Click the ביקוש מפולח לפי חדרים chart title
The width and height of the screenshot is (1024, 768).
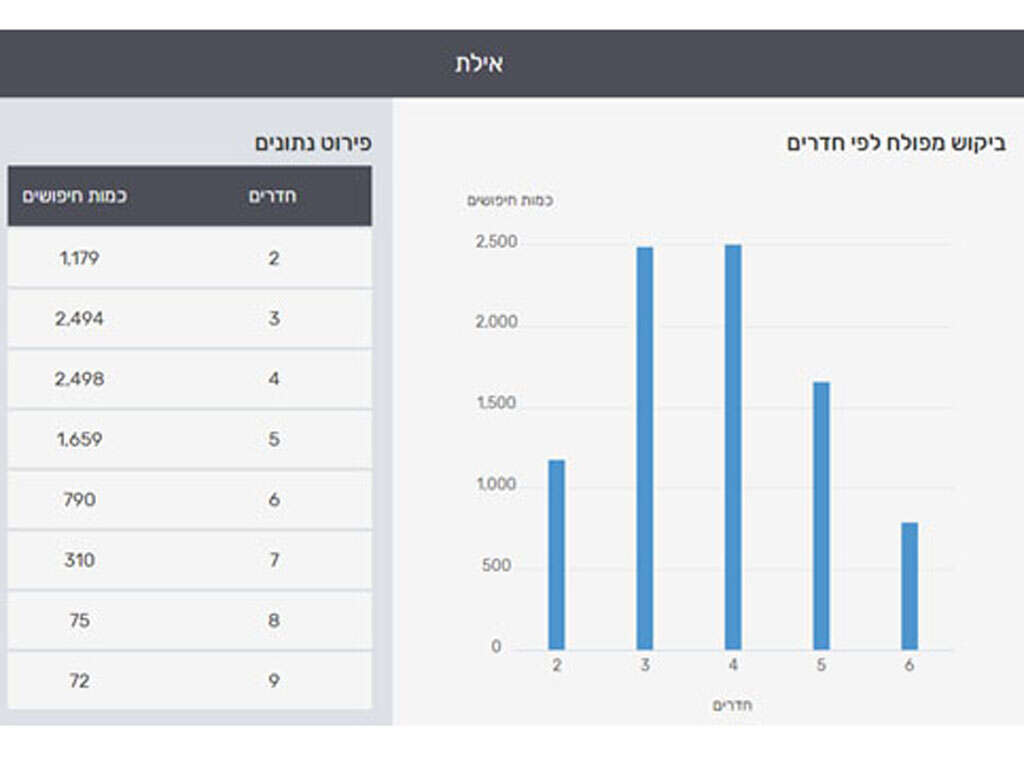pos(896,143)
